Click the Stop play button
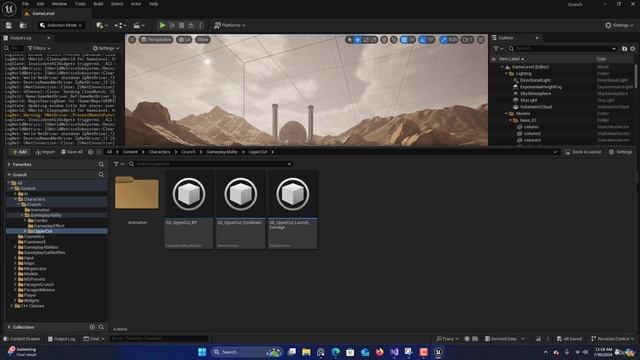The width and height of the screenshot is (640, 360). (x=182, y=25)
